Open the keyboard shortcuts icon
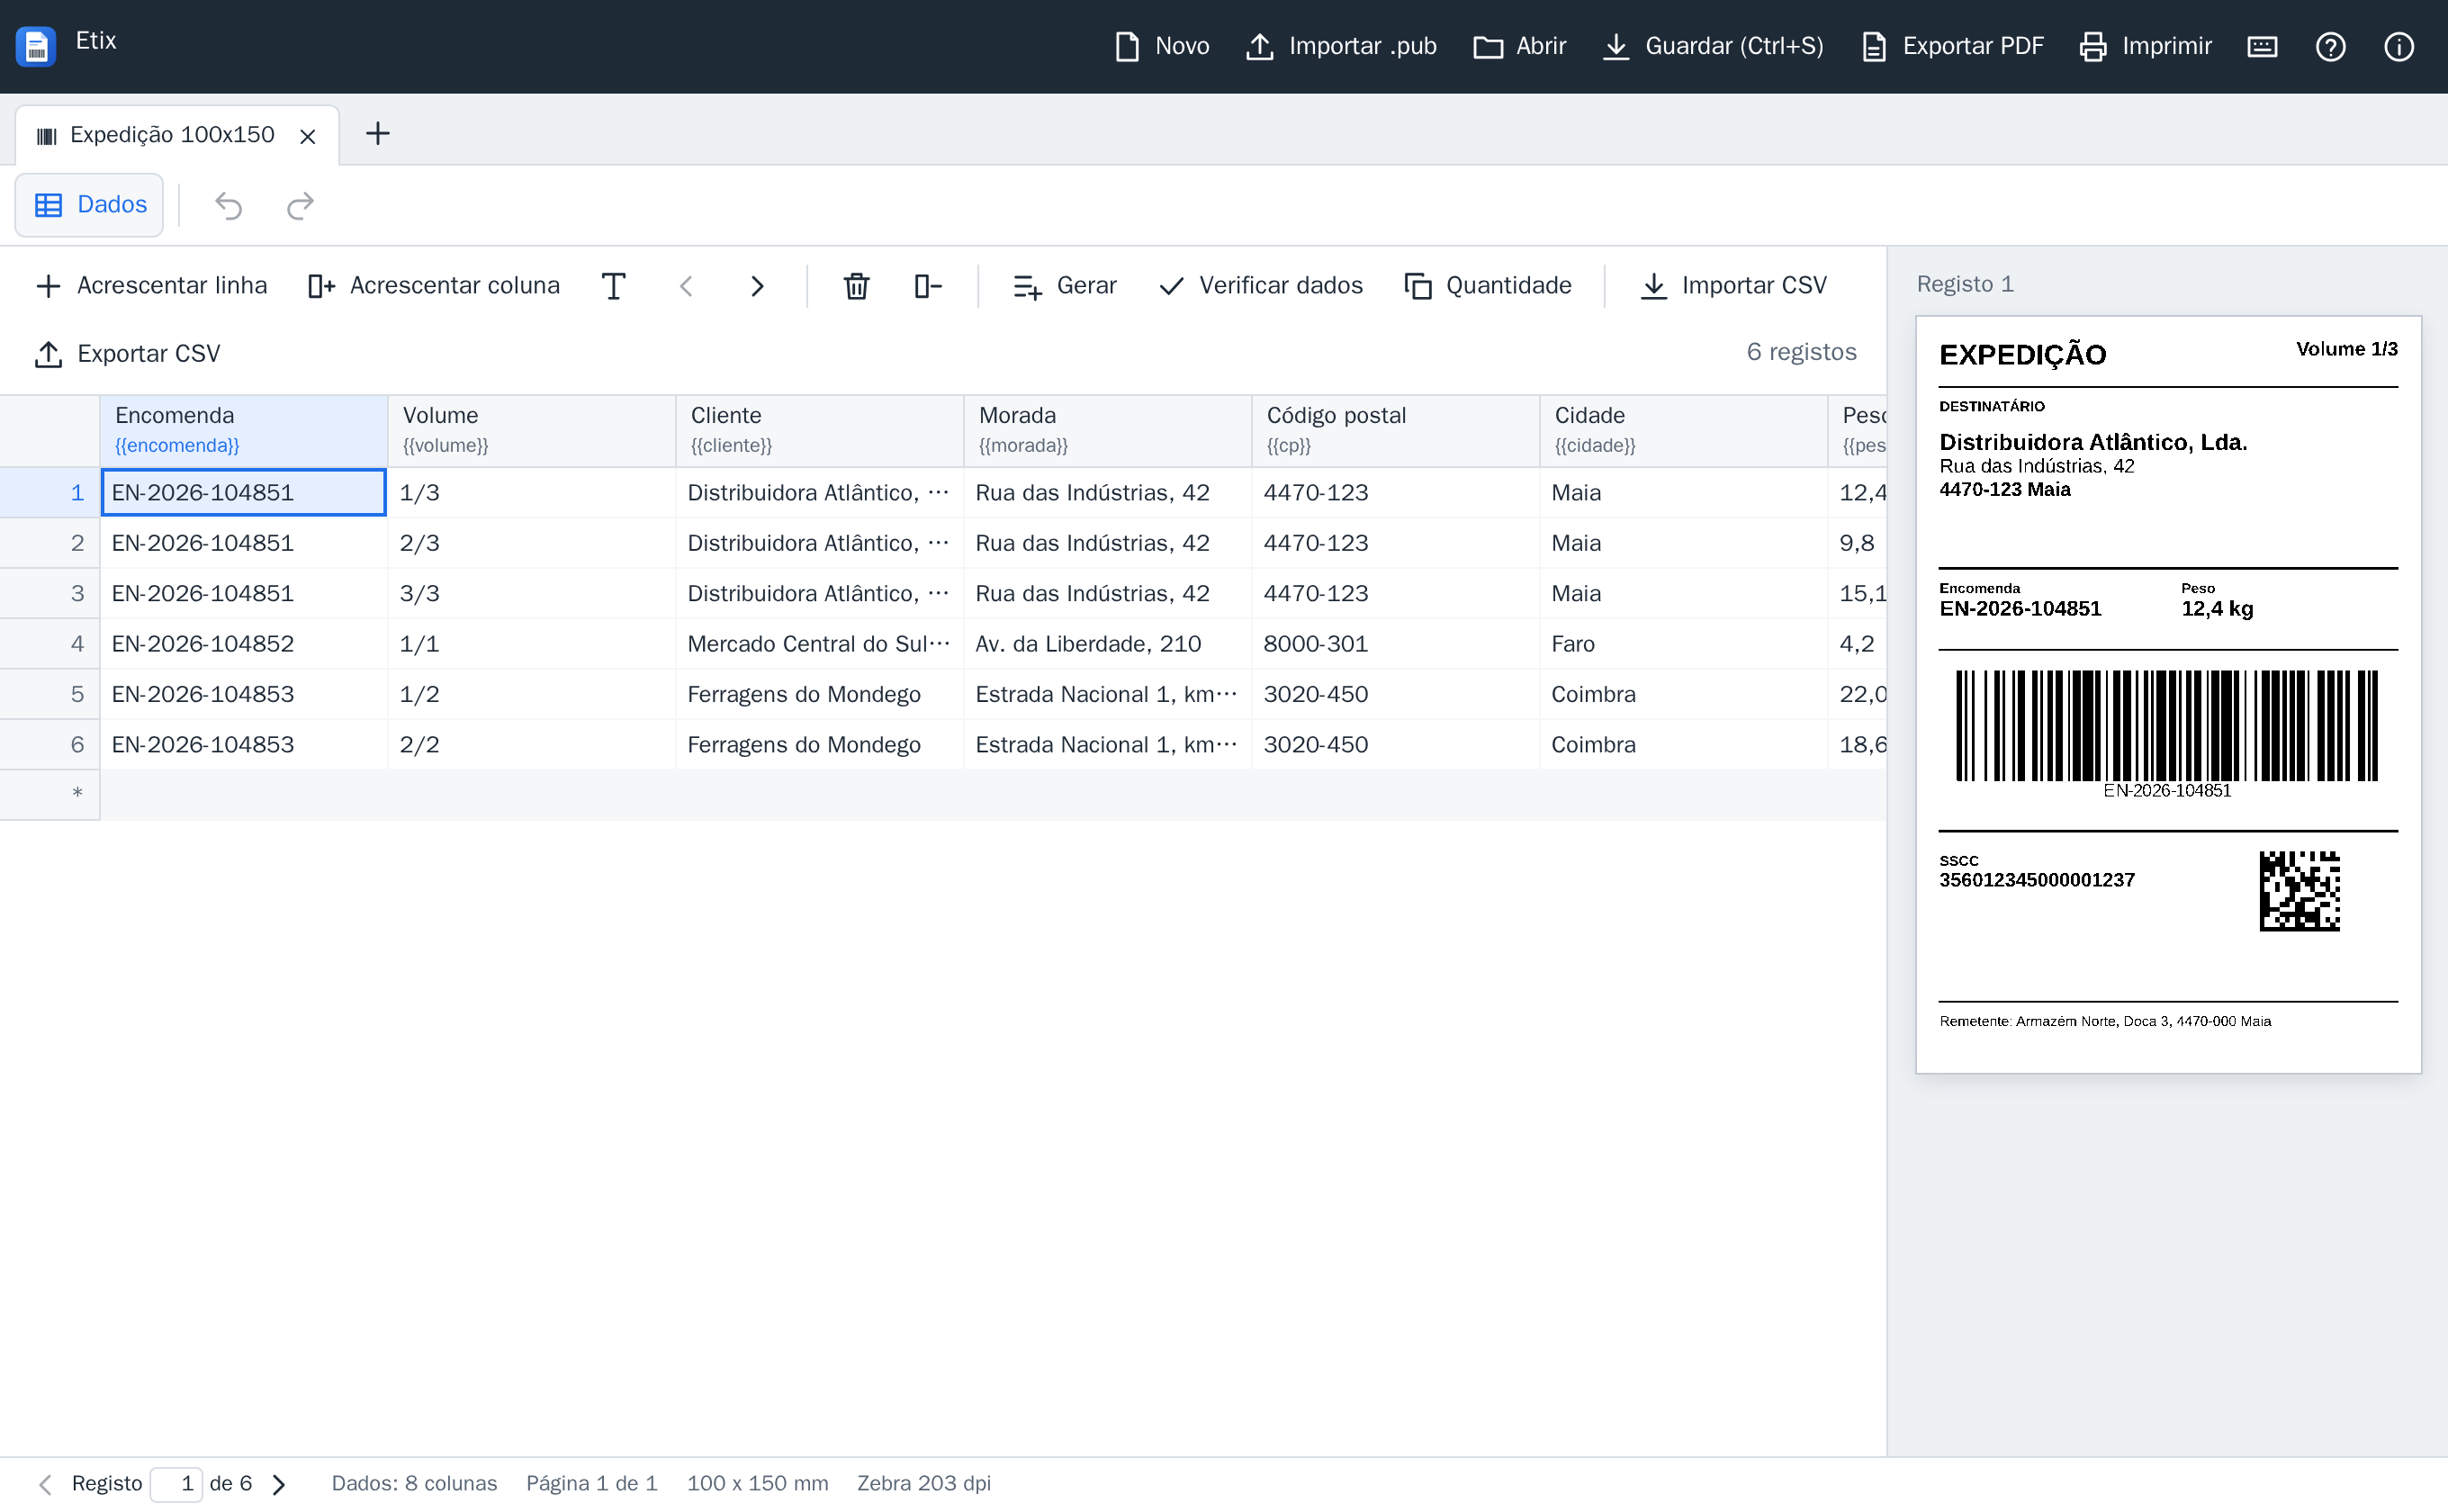 point(2262,46)
